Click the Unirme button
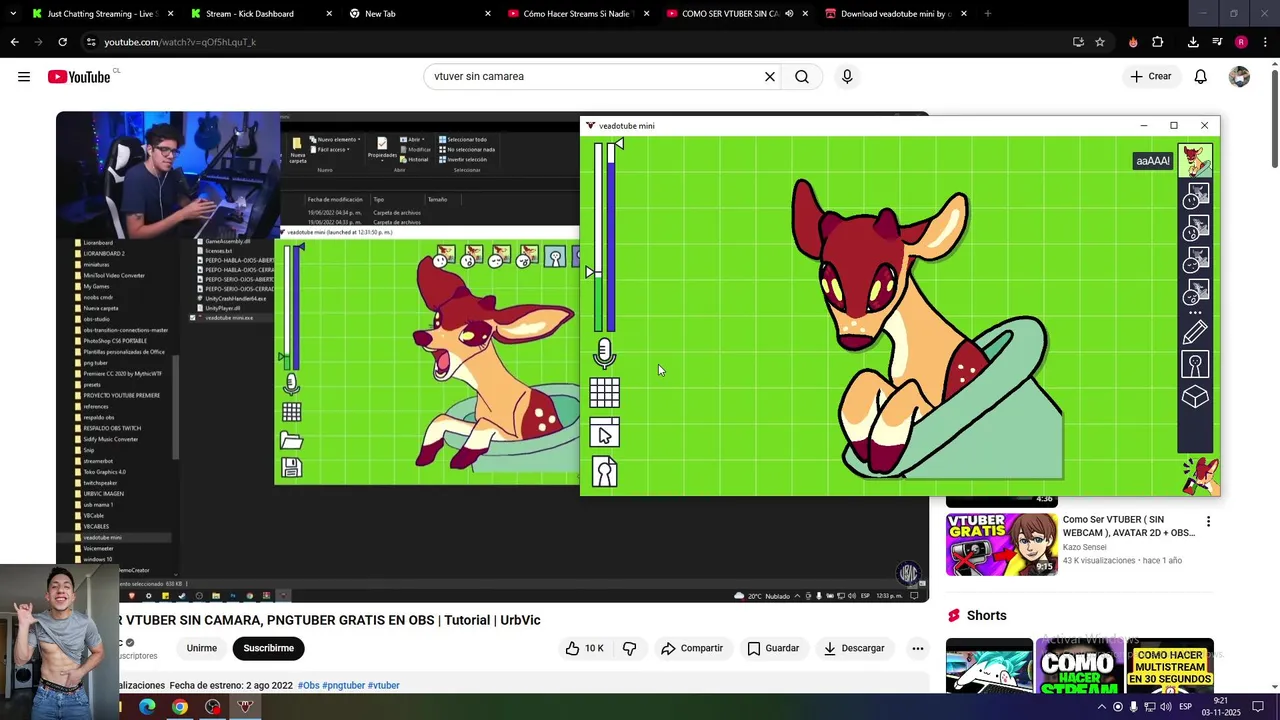 [x=201, y=648]
